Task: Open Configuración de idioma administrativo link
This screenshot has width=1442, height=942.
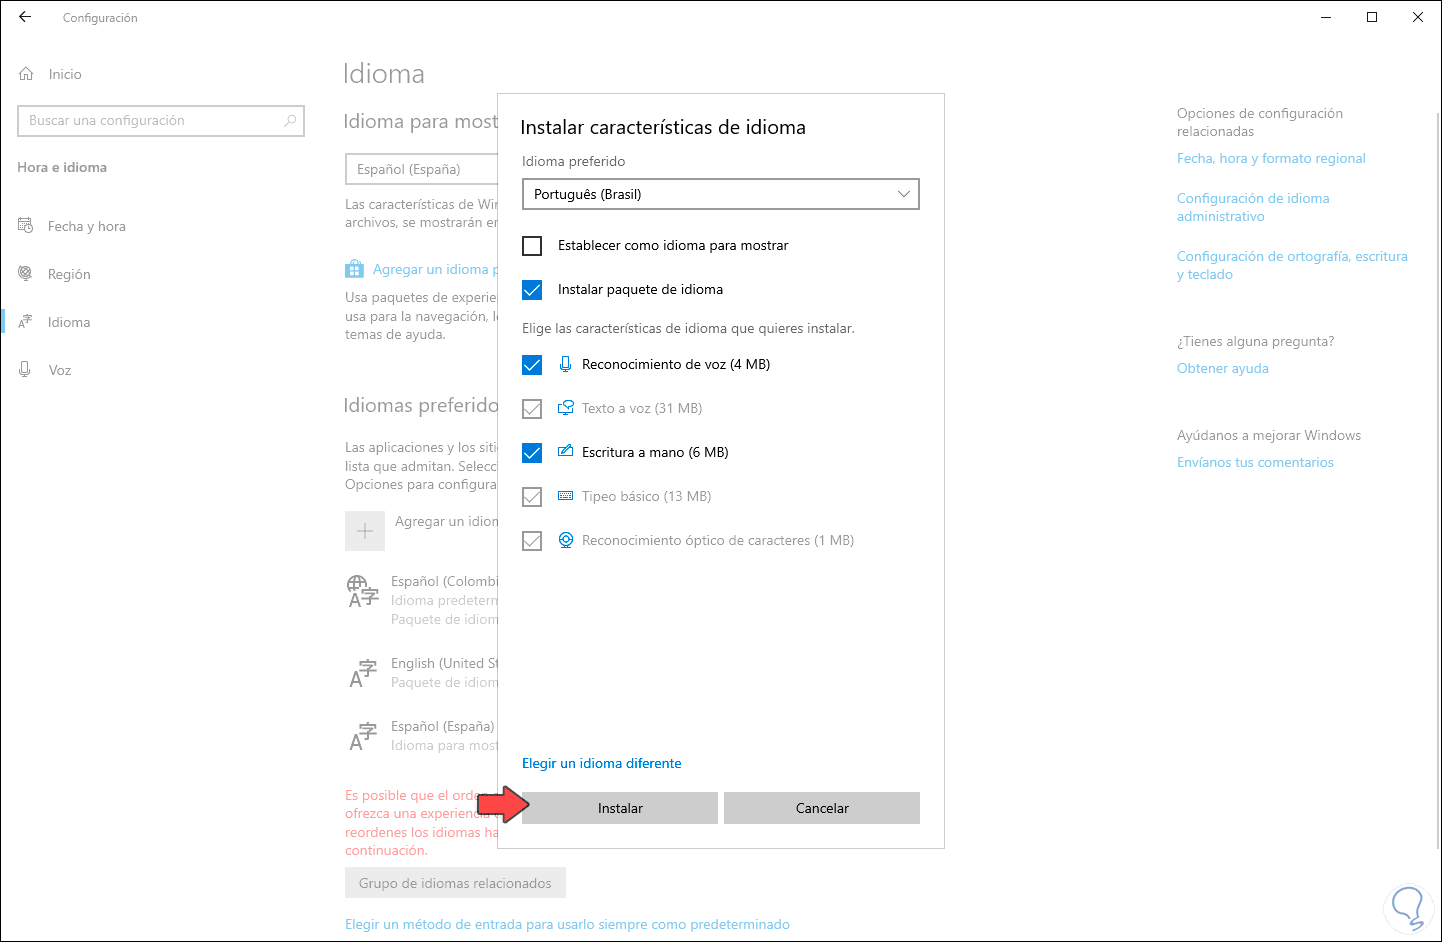Action: pyautogui.click(x=1253, y=207)
